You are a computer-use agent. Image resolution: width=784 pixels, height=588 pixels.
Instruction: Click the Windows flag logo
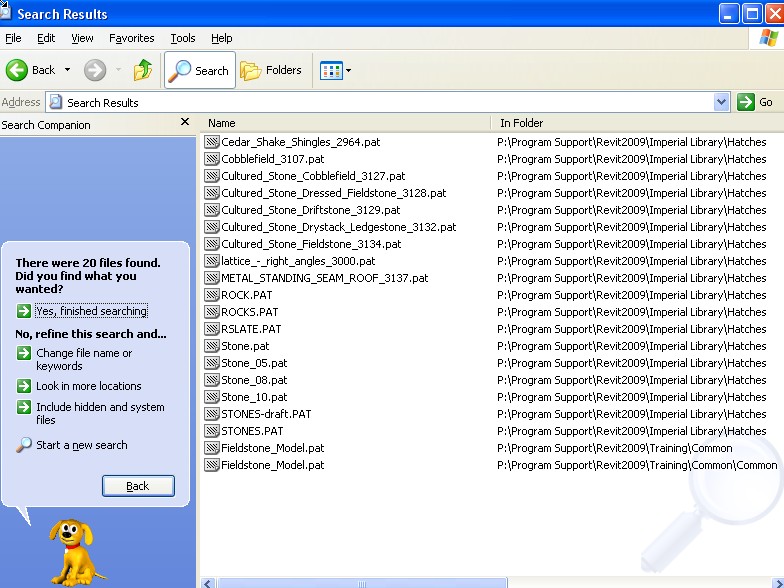(768, 38)
